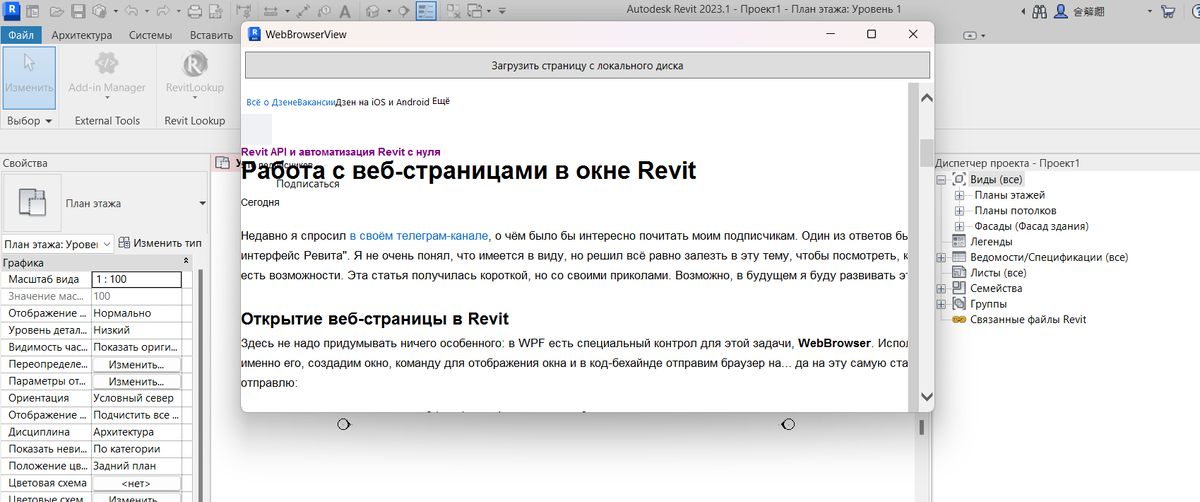Image resolution: width=1200 pixels, height=502 pixels.
Task: Expand the Группы node
Action: coord(941,304)
